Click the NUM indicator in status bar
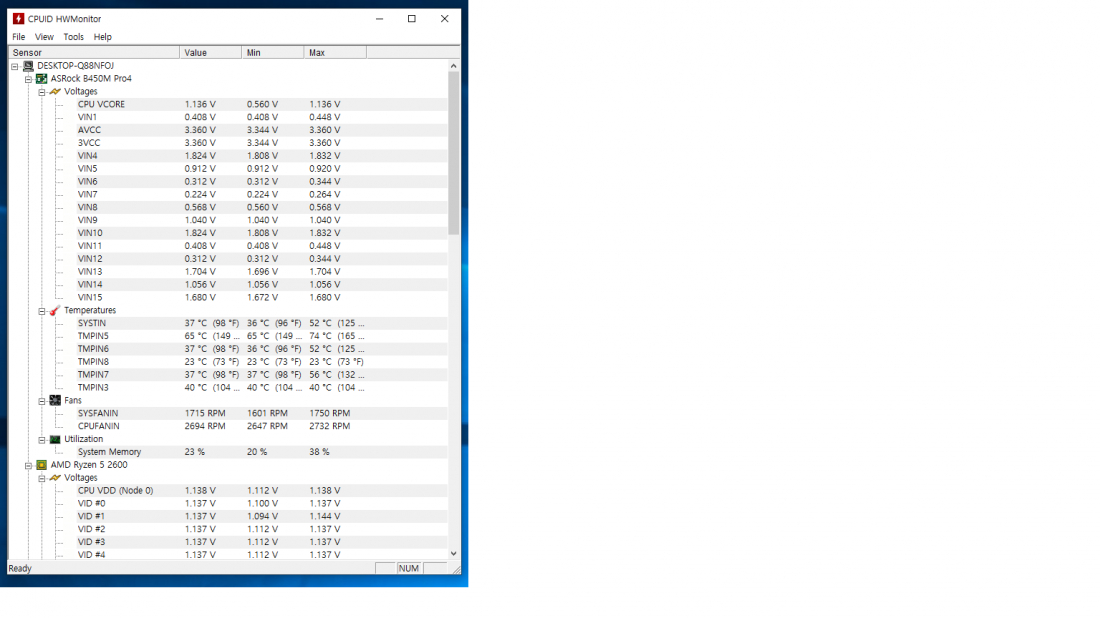This screenshot has width=1100, height=618. coord(408,569)
